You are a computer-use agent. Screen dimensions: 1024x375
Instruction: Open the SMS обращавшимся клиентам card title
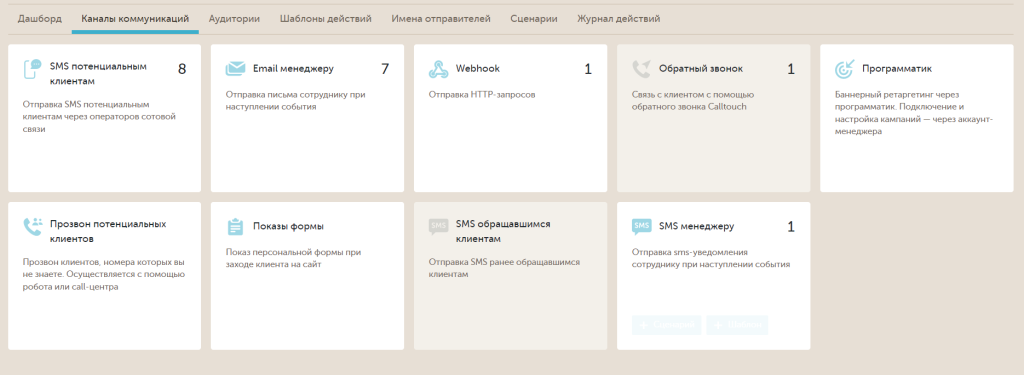coord(503,231)
